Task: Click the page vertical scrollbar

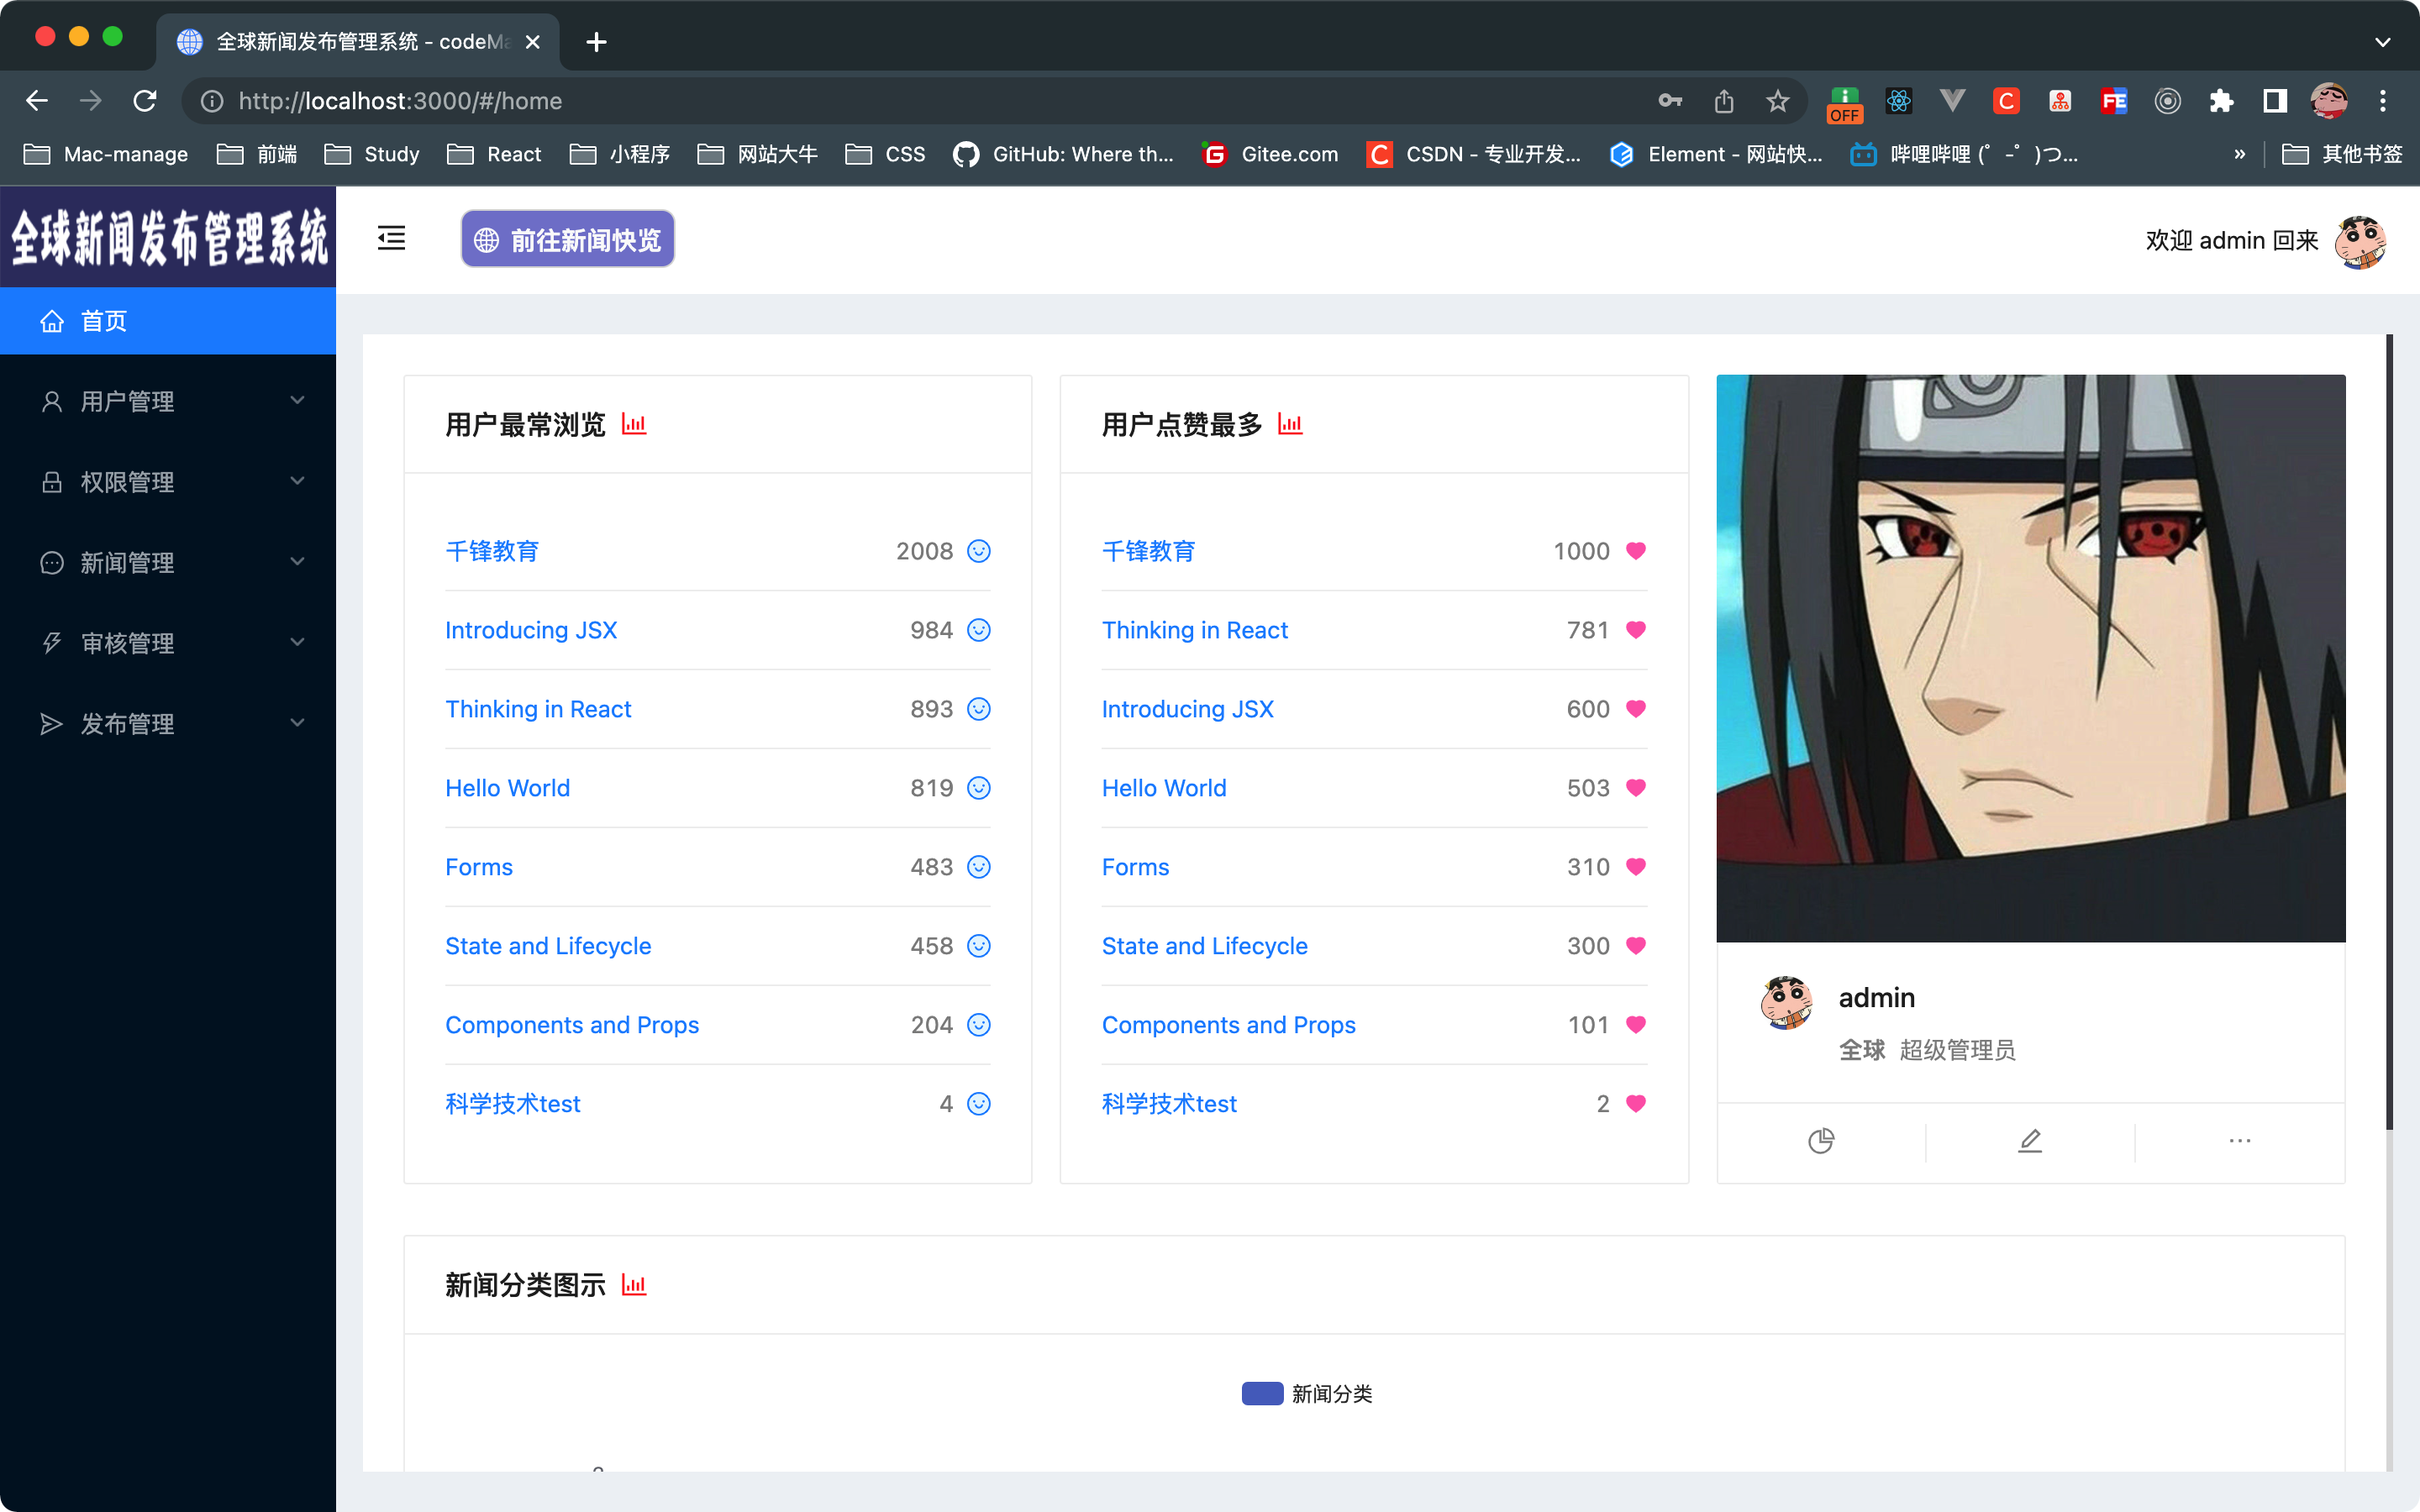Action: (x=2389, y=732)
